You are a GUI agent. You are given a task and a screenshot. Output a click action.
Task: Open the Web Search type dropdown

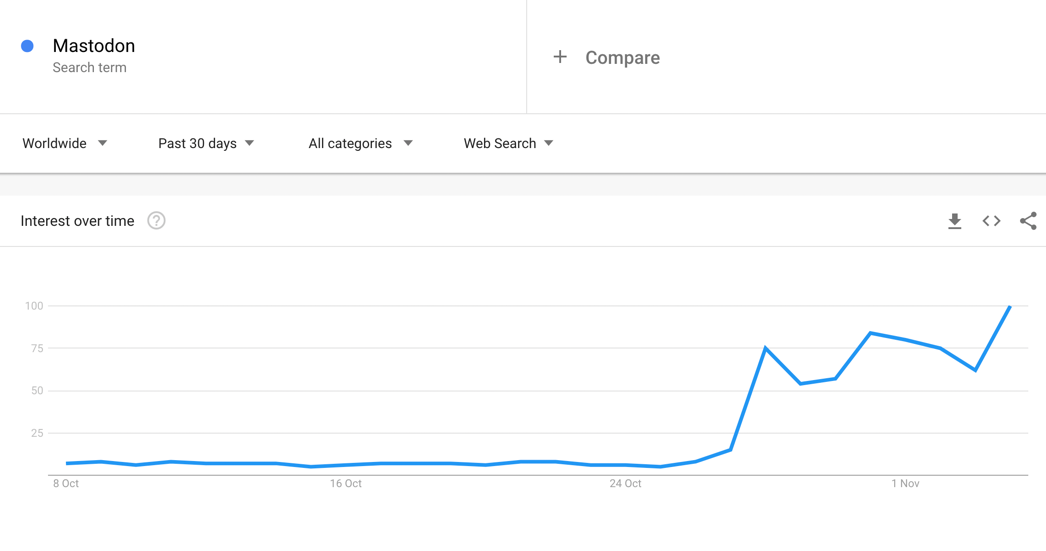tap(508, 143)
